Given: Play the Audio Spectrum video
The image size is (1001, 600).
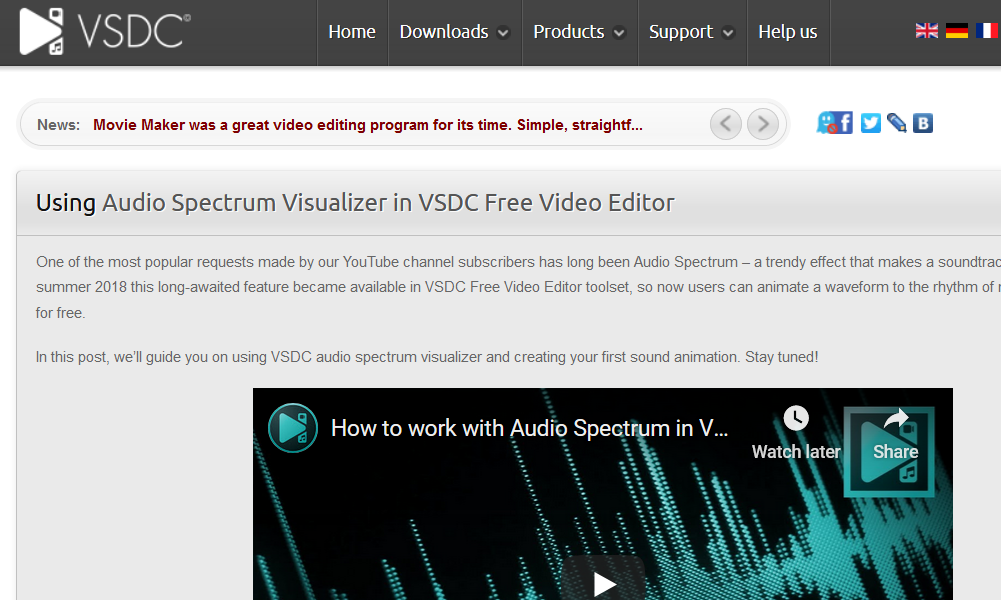Looking at the screenshot, I should click(603, 583).
